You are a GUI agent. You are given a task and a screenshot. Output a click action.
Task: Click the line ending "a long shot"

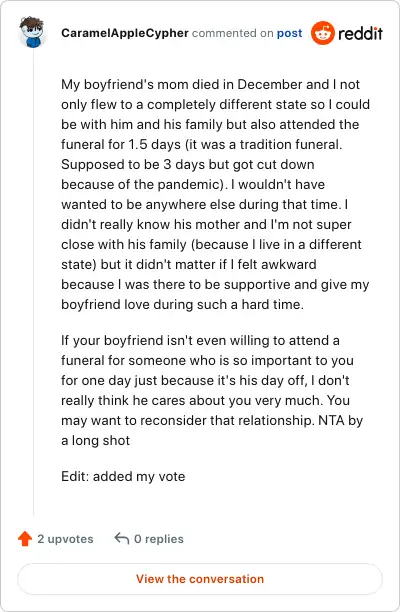(96, 441)
